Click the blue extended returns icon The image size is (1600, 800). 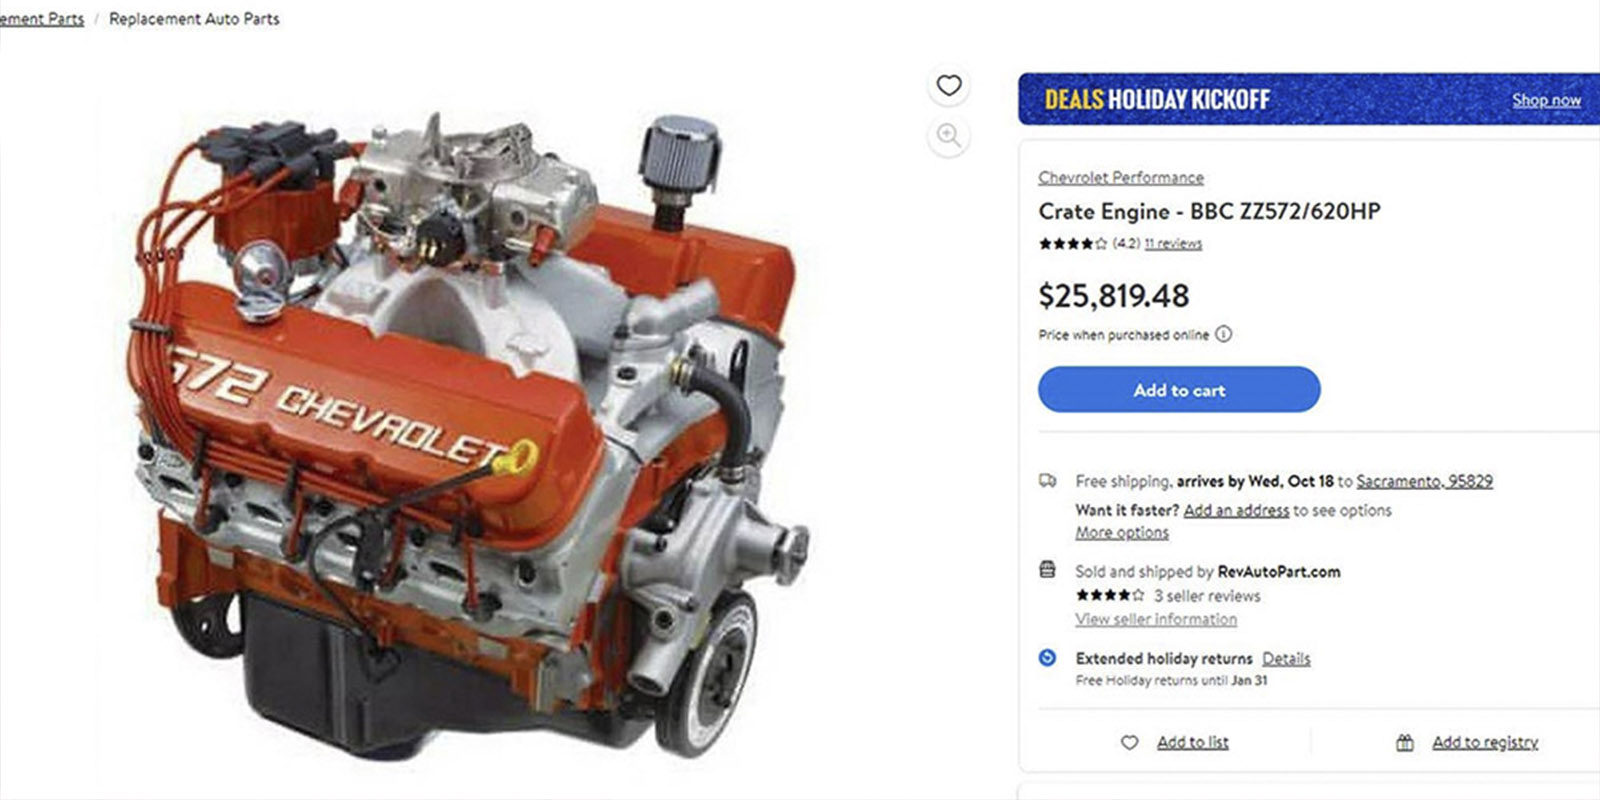pyautogui.click(x=1047, y=658)
